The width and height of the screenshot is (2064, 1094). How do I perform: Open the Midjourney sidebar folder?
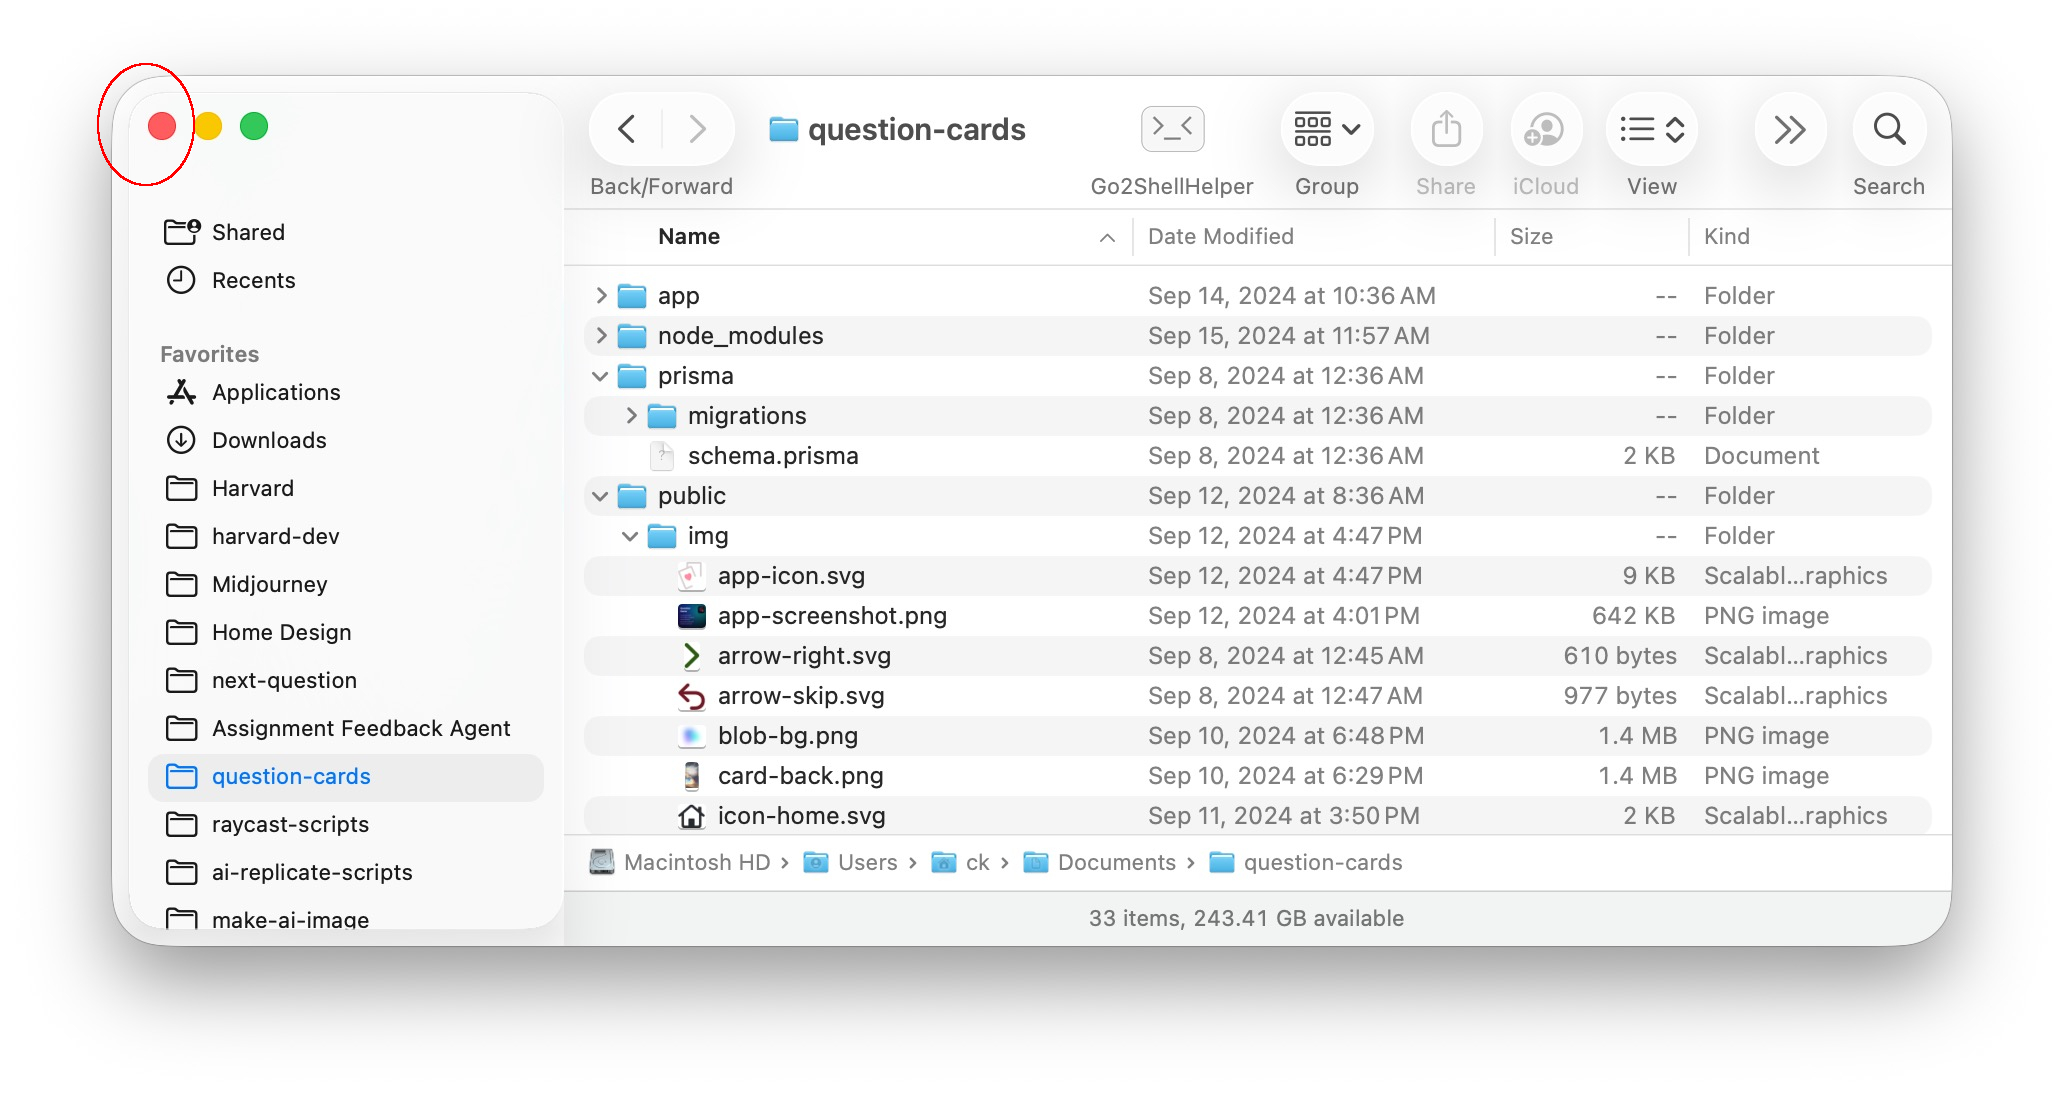pos(345,584)
